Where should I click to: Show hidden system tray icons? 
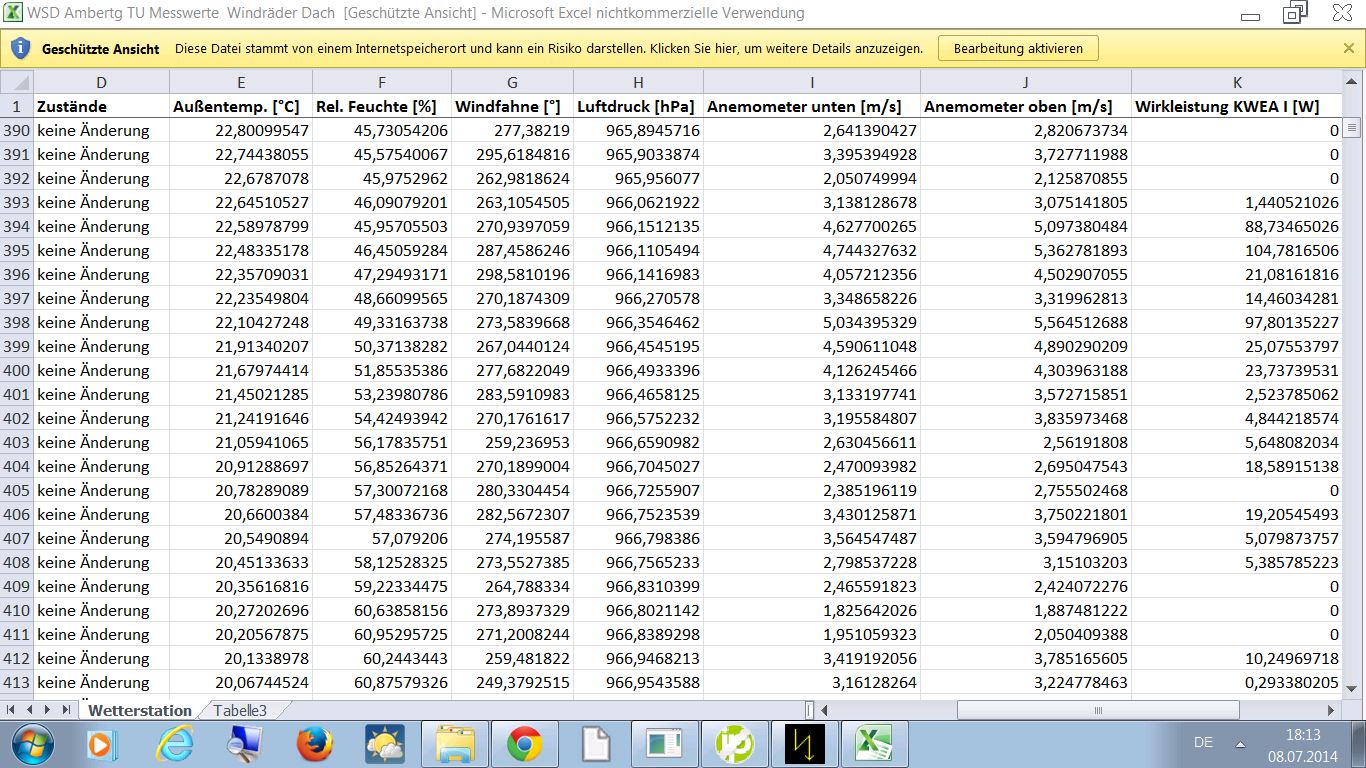coord(1240,743)
